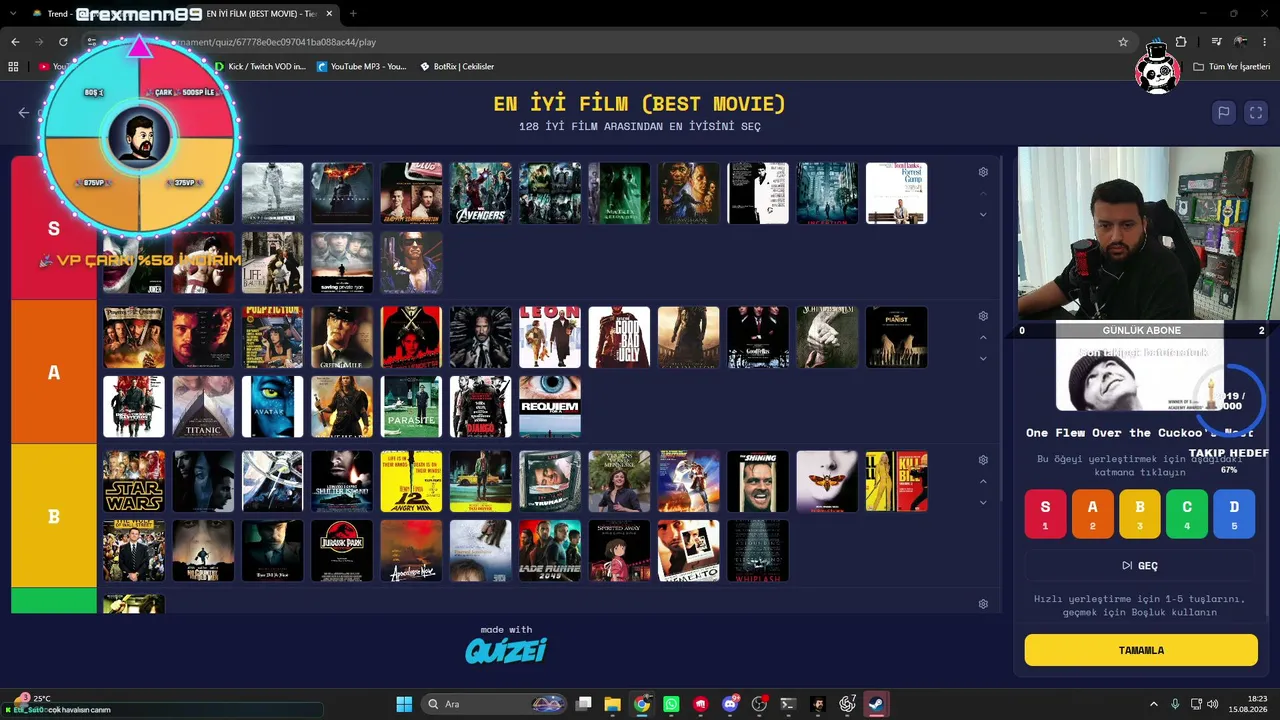
Task: Open the tab search dropdown chevron
Action: [12, 14]
